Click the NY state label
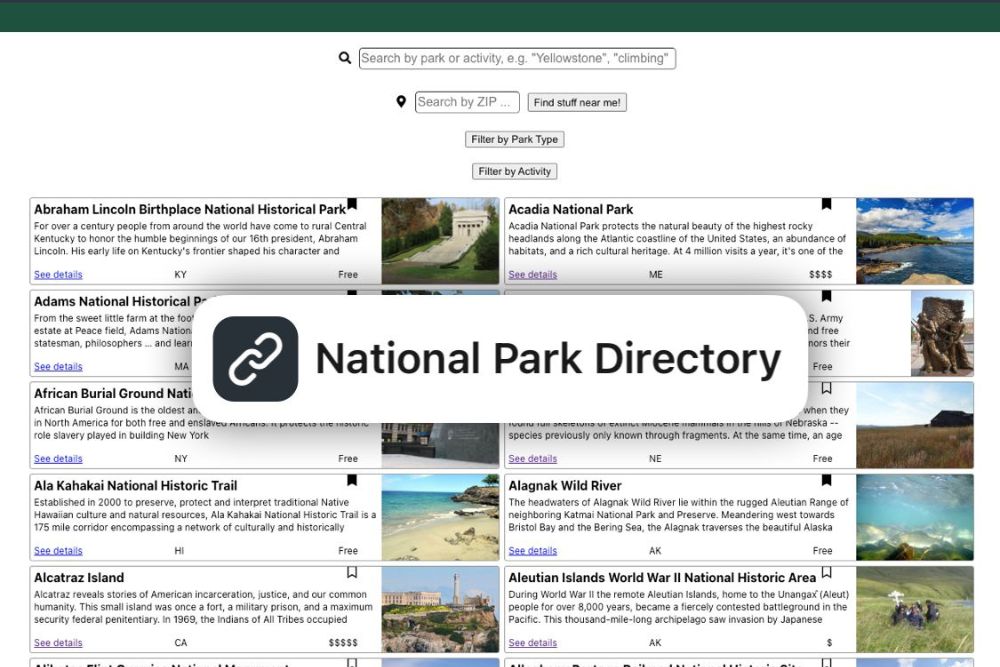 pos(180,458)
